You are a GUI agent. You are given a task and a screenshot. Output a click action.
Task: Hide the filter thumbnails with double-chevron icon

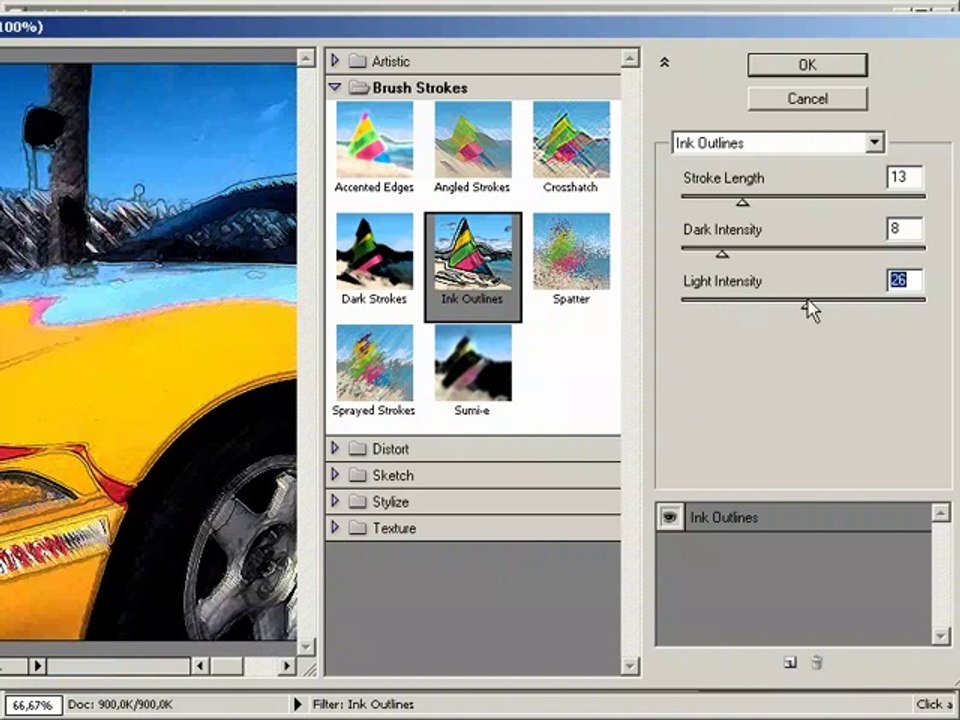tap(664, 62)
